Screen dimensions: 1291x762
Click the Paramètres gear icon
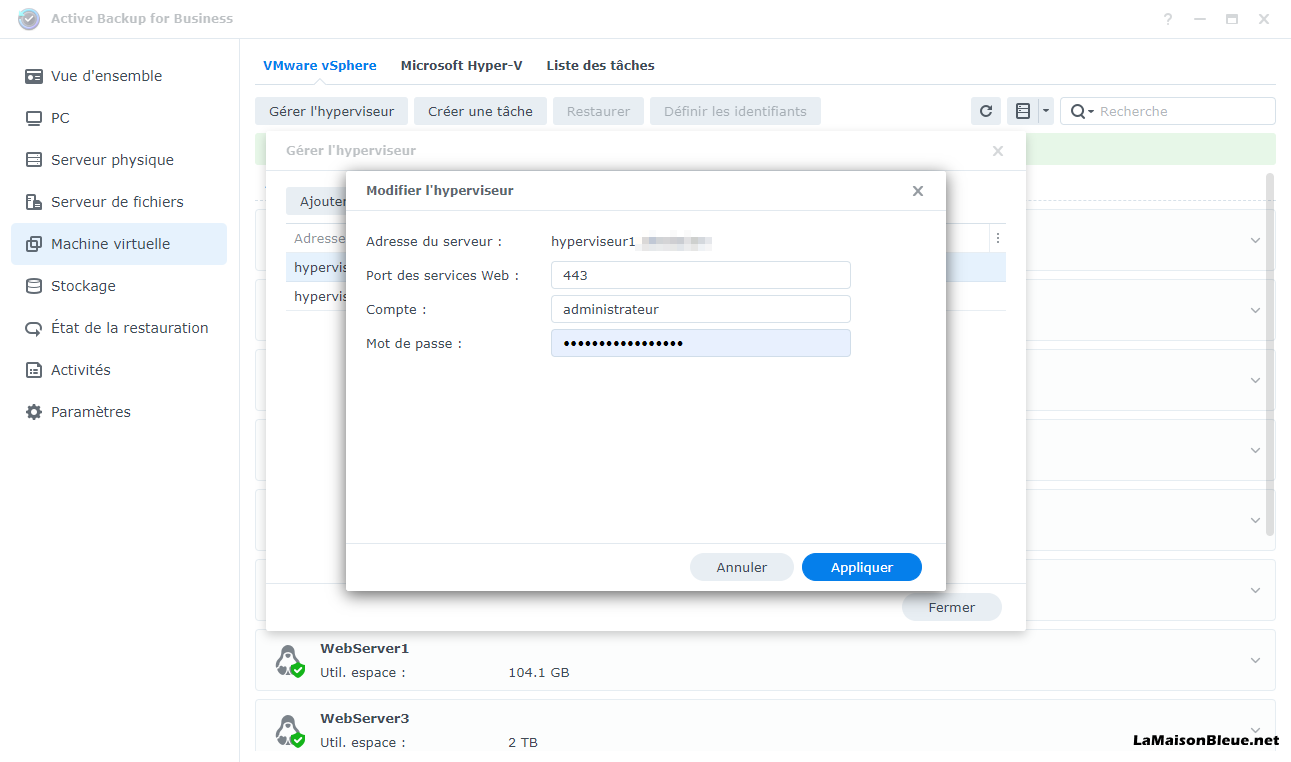point(34,412)
